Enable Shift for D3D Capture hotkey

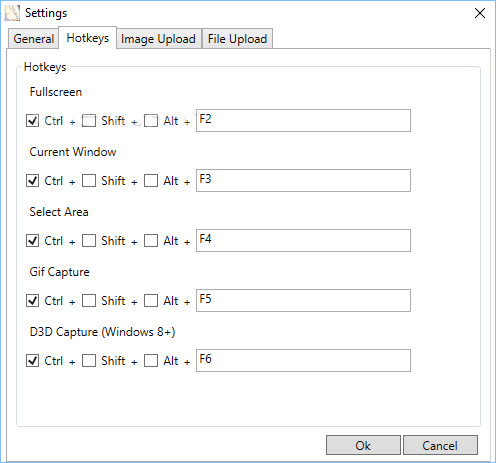pos(89,360)
